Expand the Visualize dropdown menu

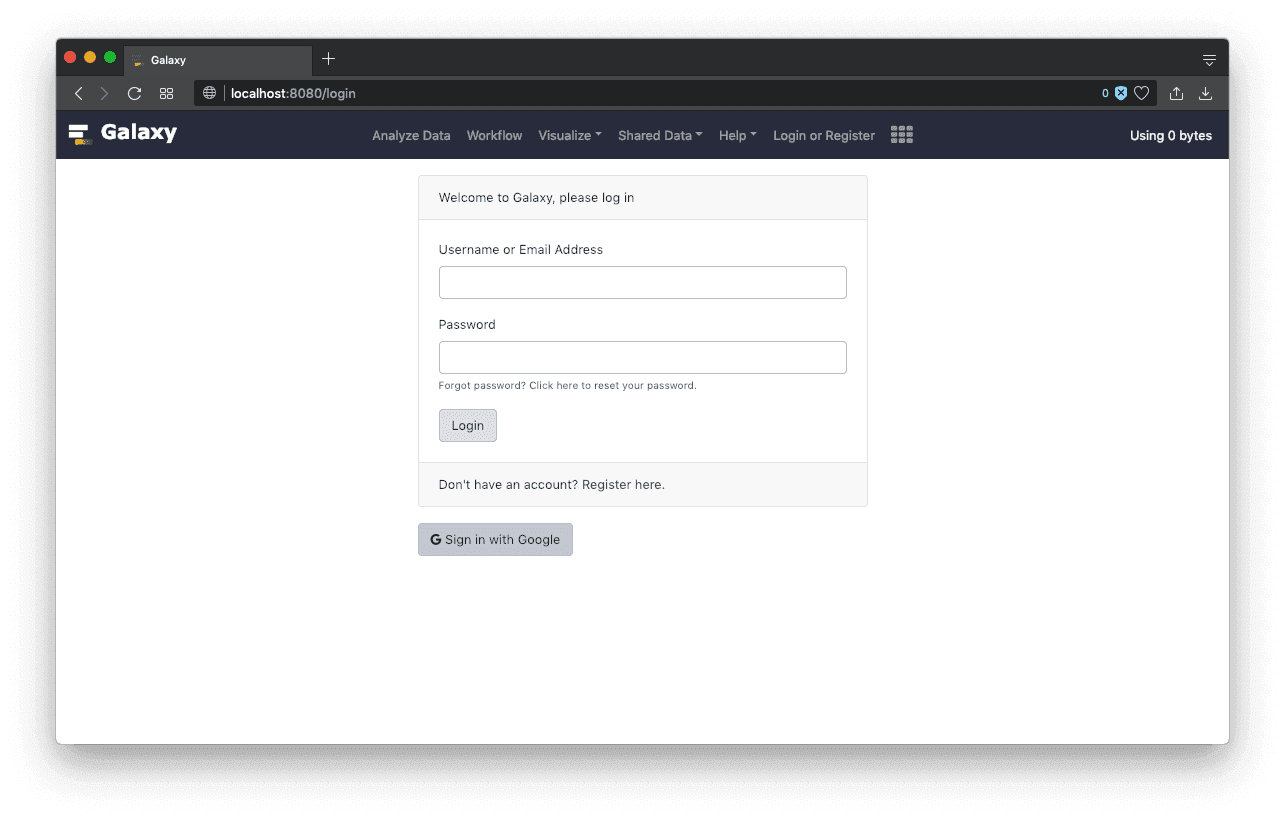pyautogui.click(x=569, y=135)
